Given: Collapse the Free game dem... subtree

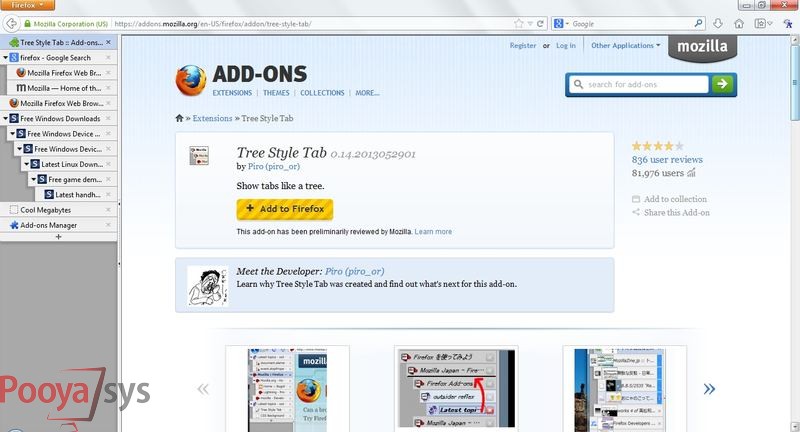Looking at the screenshot, I should tap(34, 180).
